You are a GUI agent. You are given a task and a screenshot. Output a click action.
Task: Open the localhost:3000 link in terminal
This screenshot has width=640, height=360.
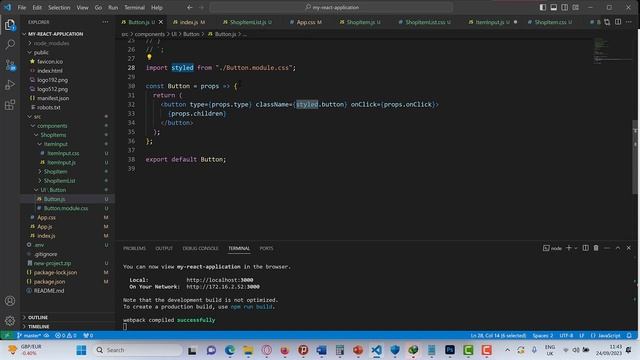[x=220, y=280]
